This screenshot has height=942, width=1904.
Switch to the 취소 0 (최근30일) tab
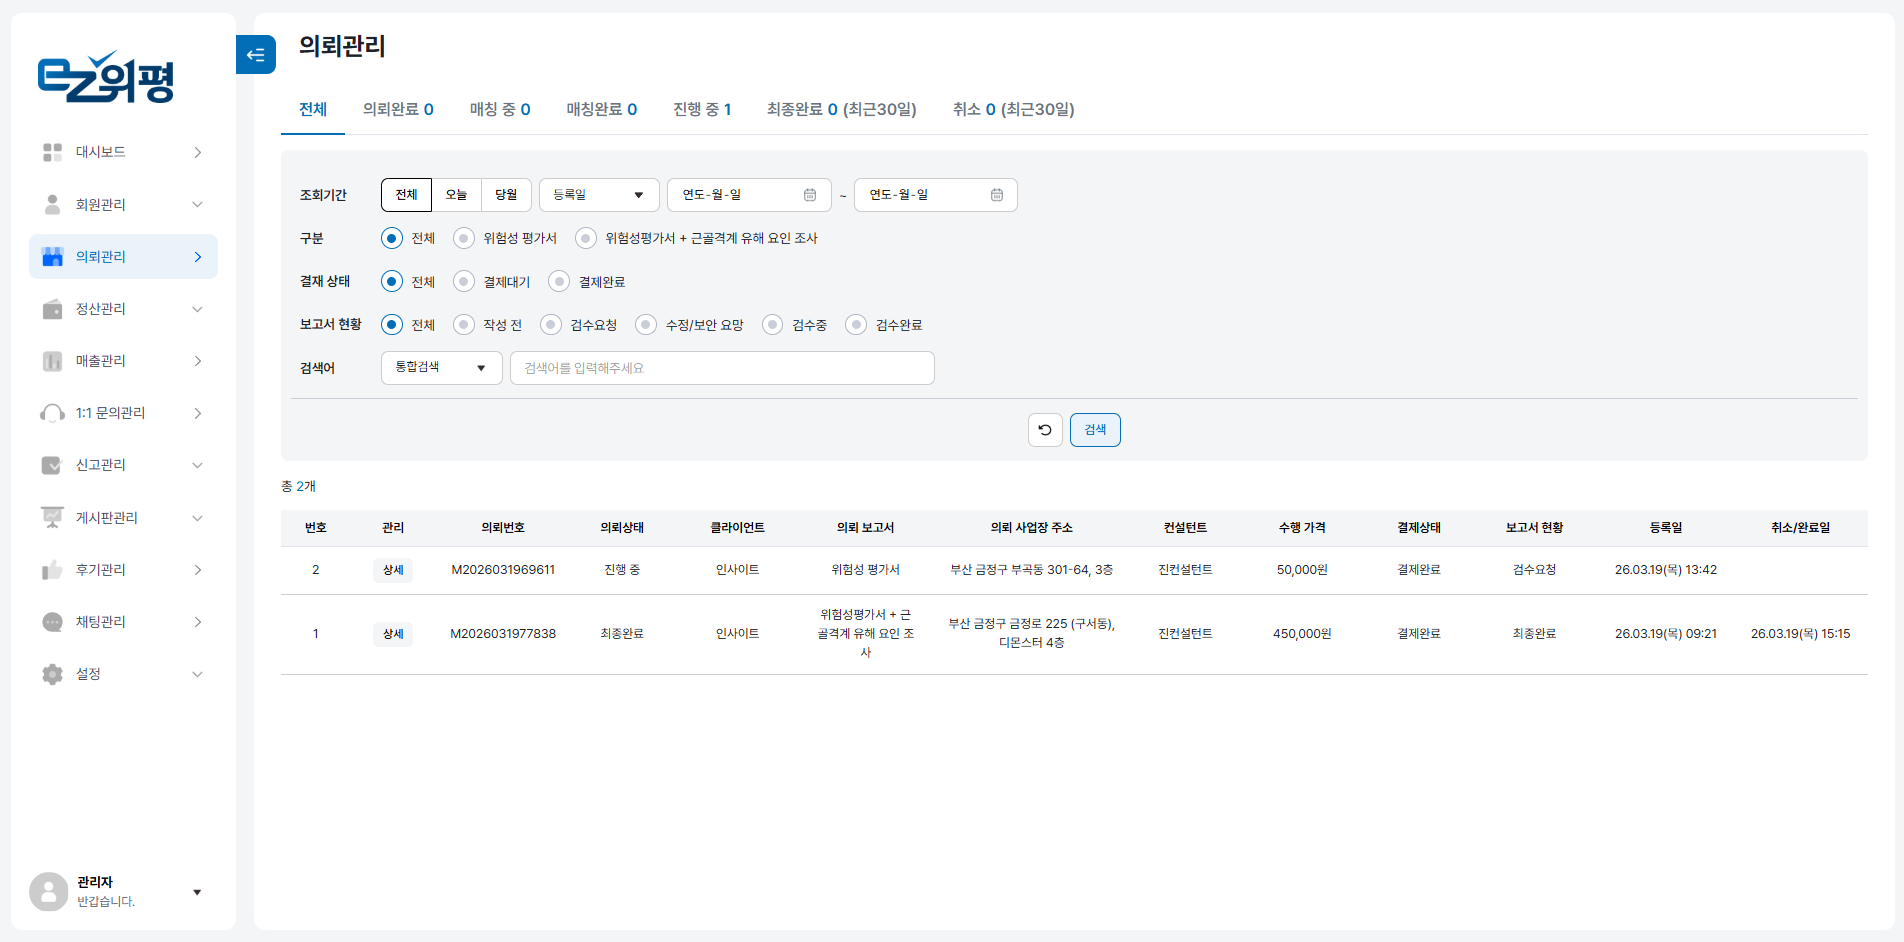[1013, 109]
